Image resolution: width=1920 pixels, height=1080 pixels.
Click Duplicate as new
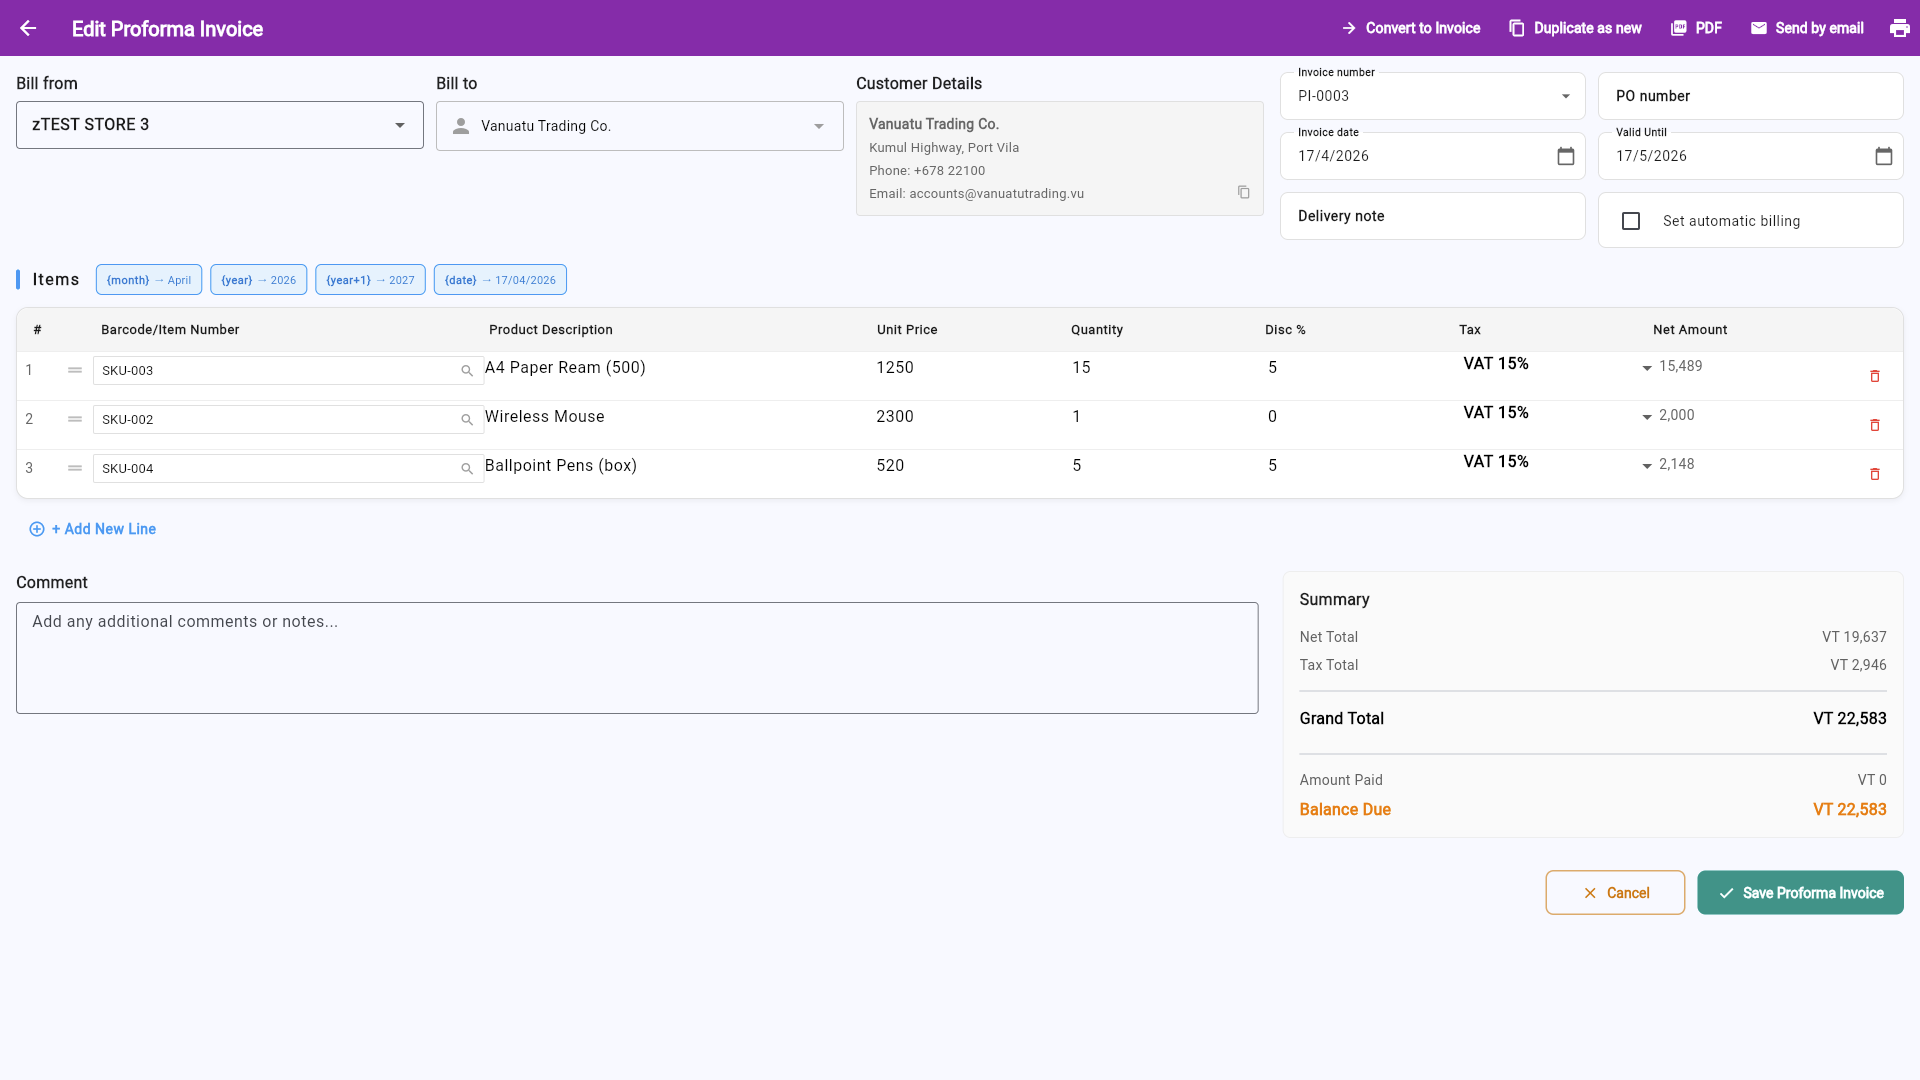(x=1575, y=28)
